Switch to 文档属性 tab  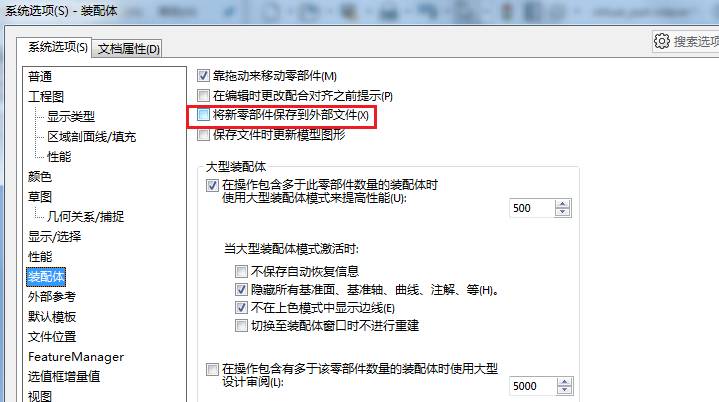pos(128,49)
